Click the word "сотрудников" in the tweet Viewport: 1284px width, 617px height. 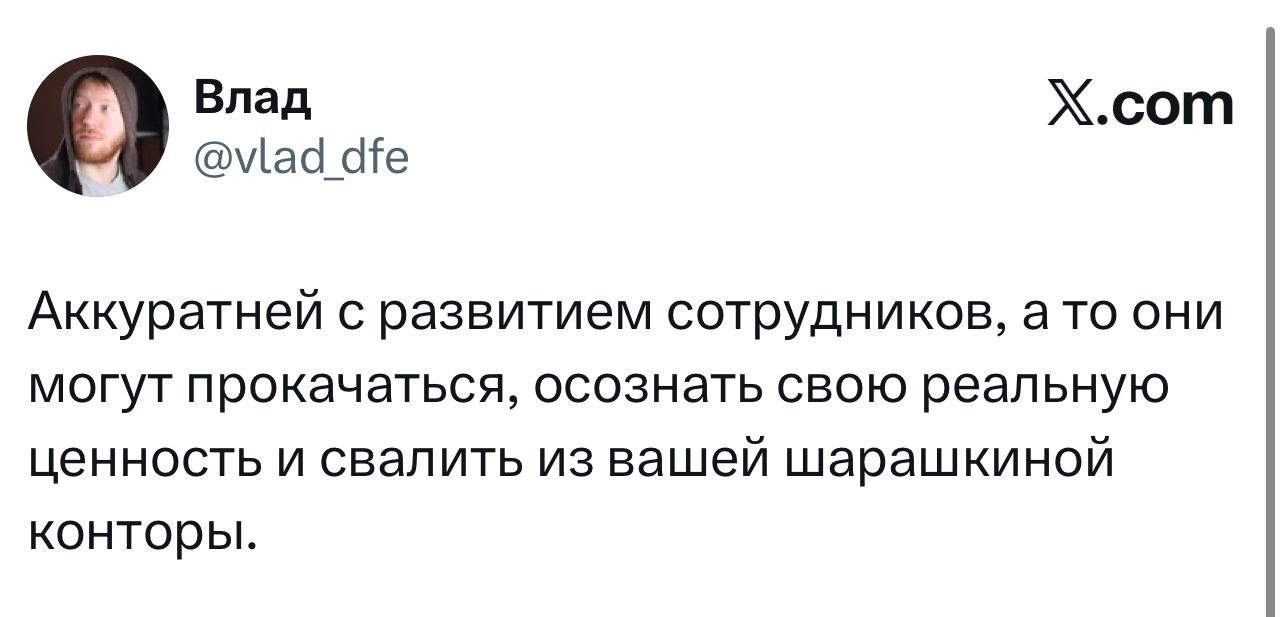pyautogui.click(x=836, y=313)
